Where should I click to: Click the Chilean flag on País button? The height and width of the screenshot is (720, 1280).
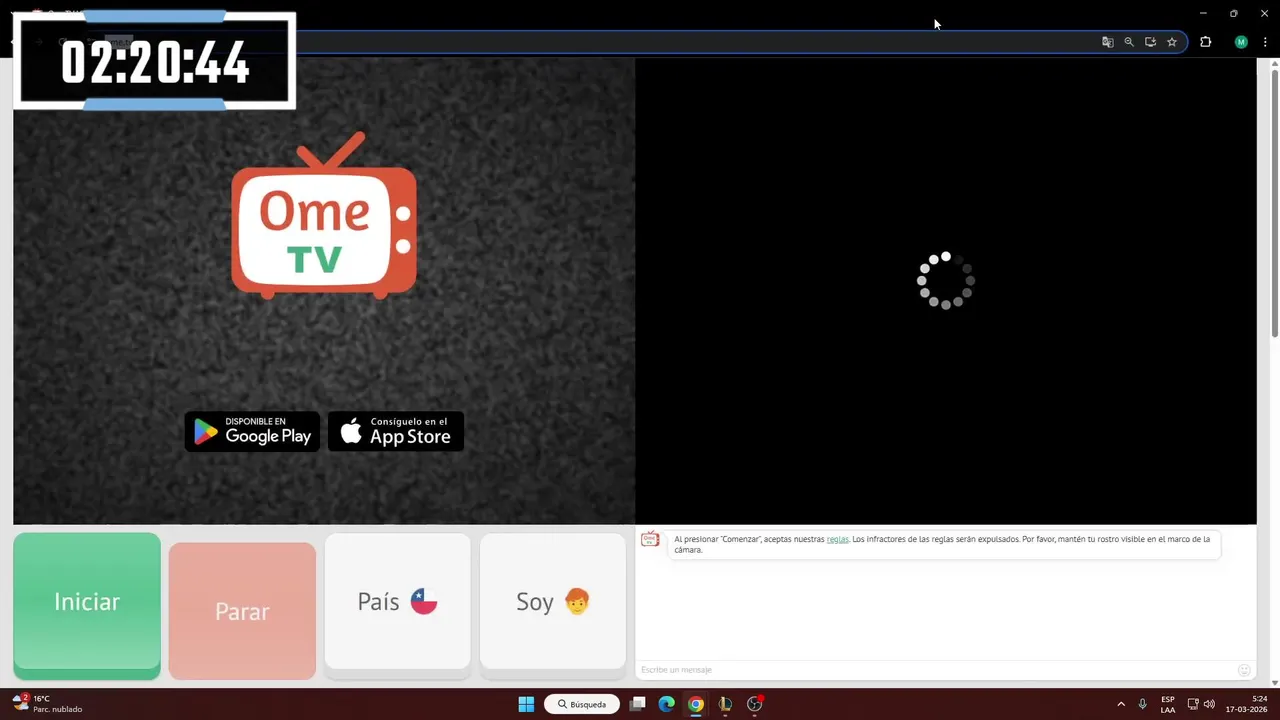click(x=424, y=601)
